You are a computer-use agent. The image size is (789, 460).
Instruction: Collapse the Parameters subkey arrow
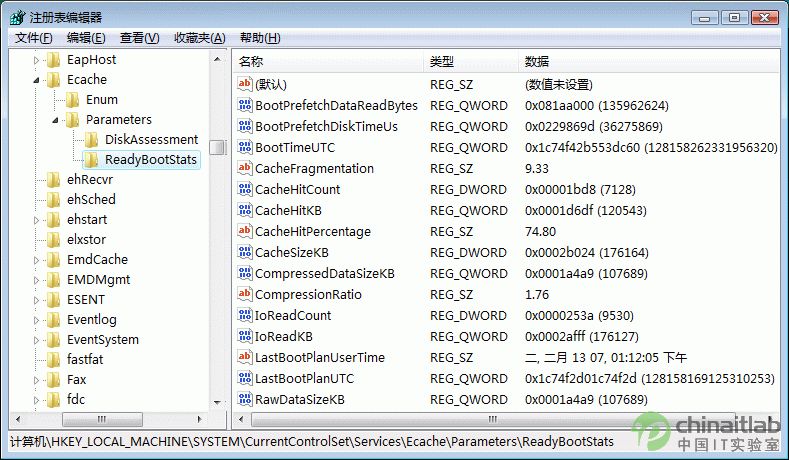(56, 120)
